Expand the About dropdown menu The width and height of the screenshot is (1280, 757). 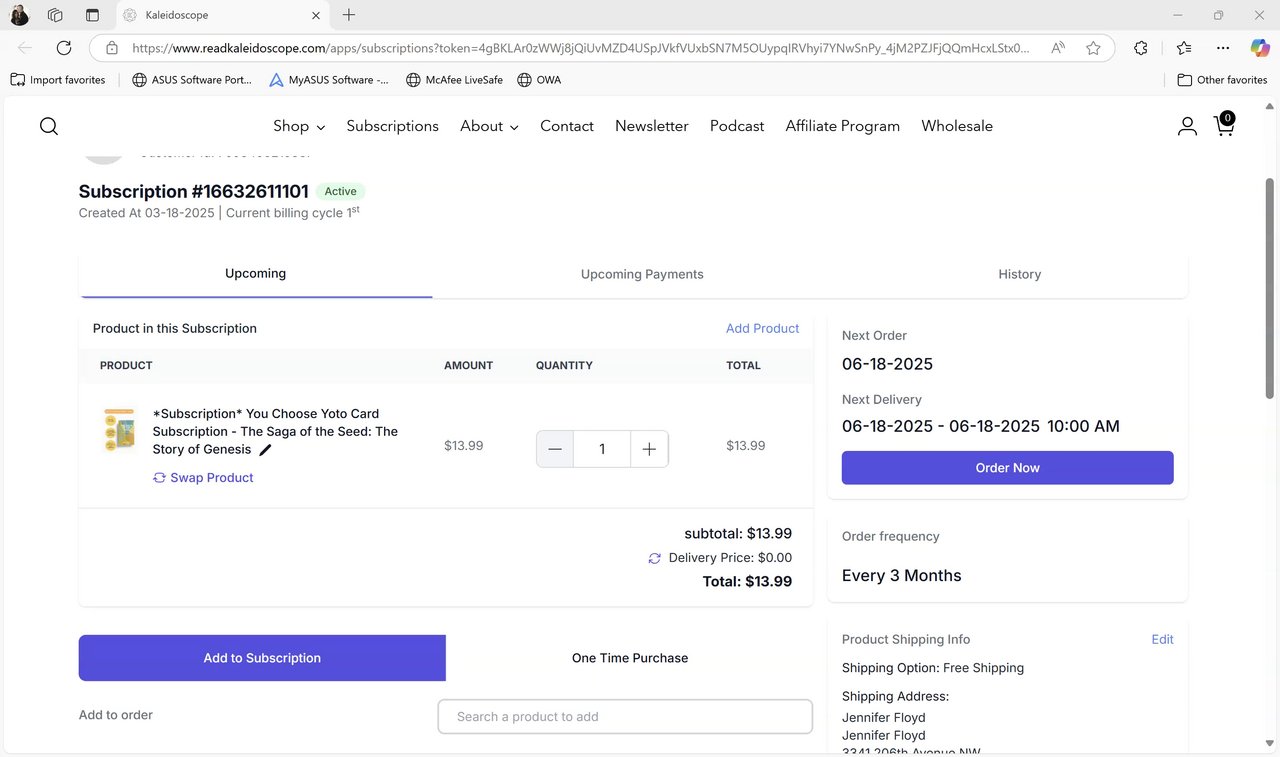click(489, 126)
